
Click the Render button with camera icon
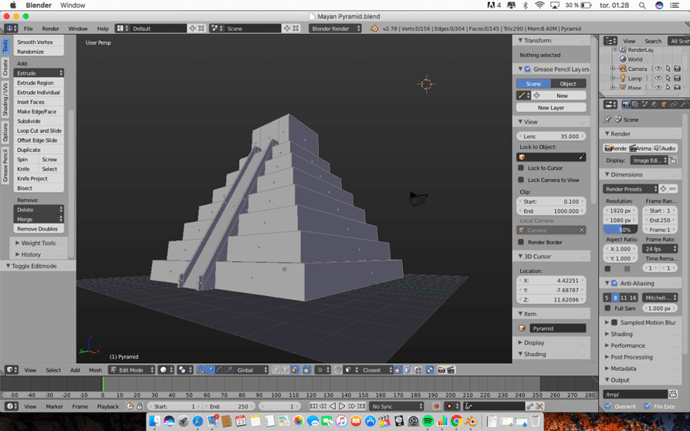[616, 148]
